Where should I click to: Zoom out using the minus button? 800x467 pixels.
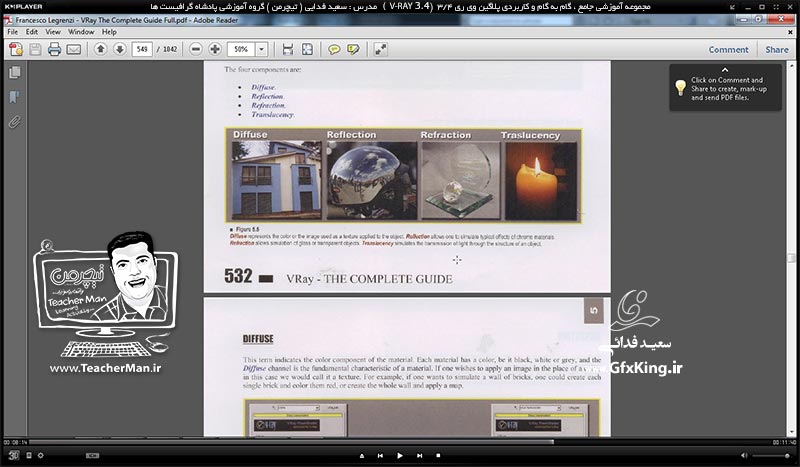(195, 49)
